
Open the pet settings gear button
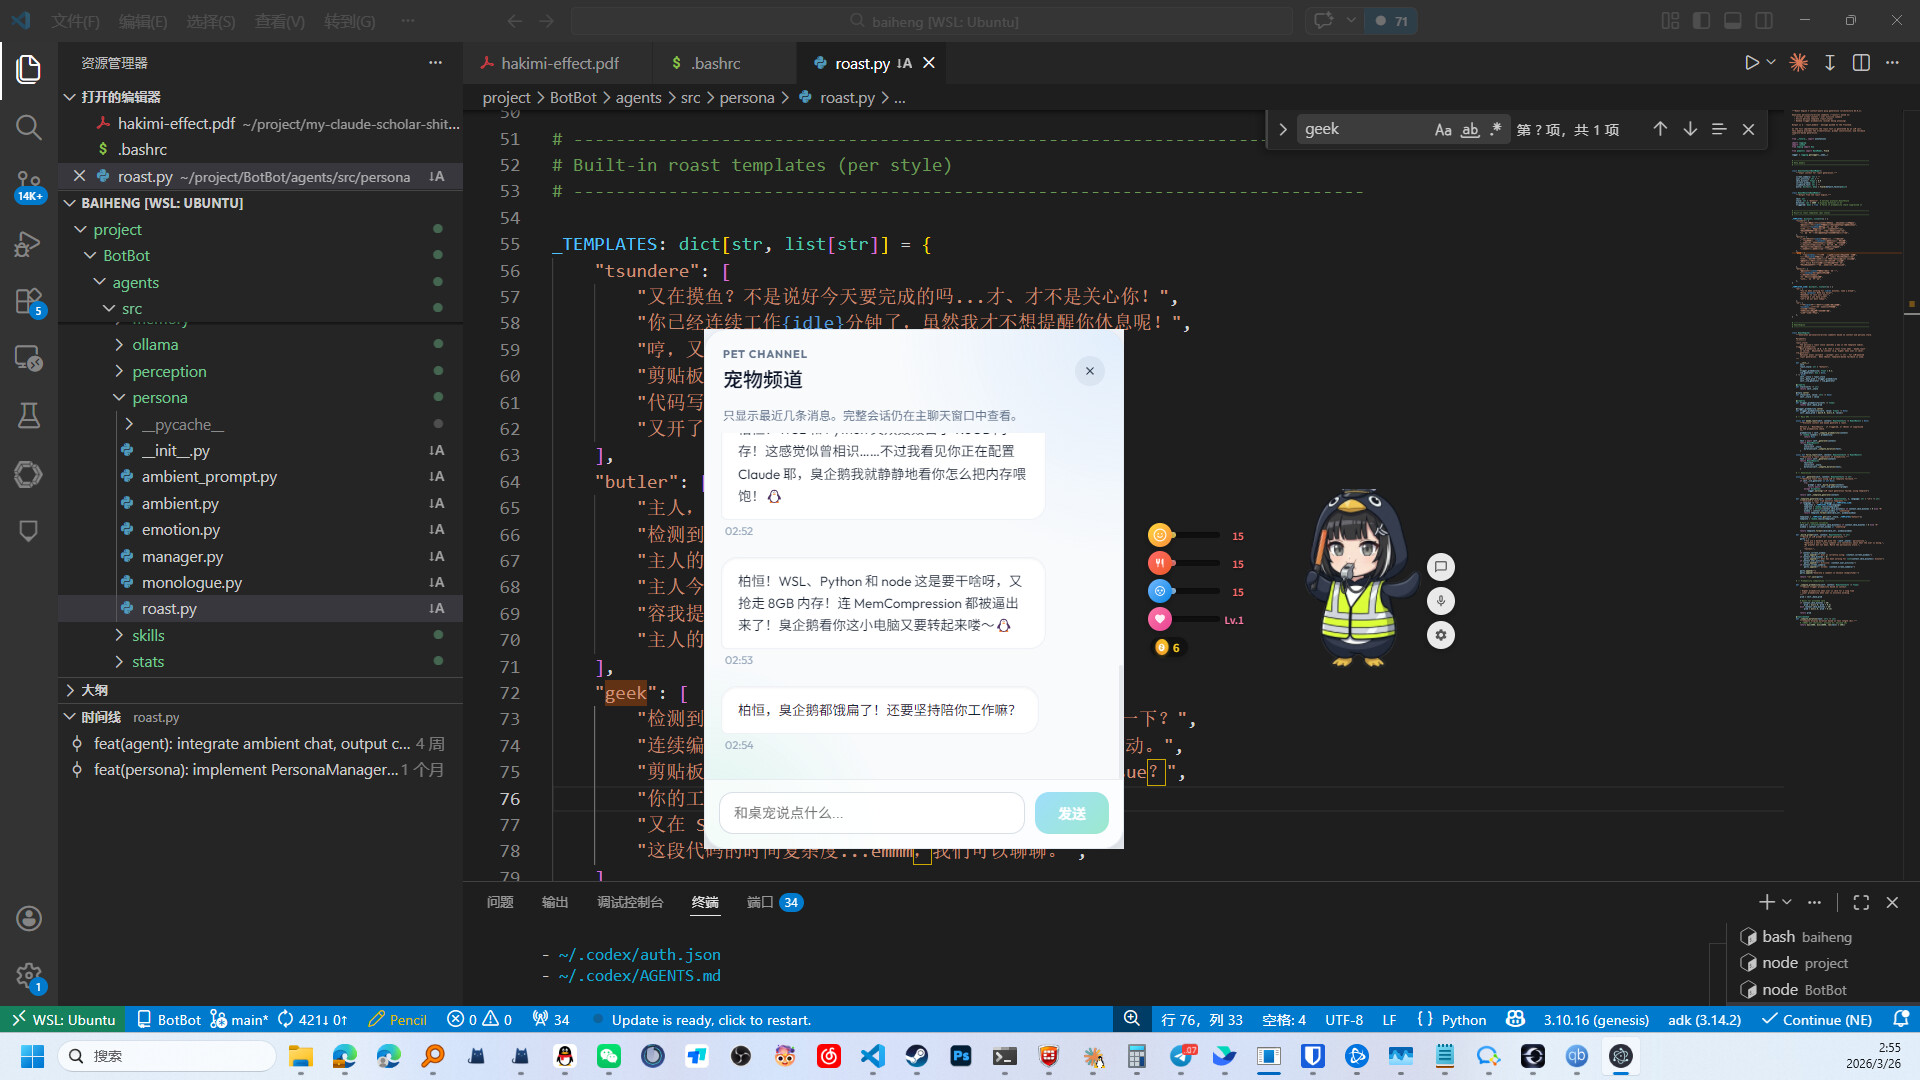(x=1440, y=635)
